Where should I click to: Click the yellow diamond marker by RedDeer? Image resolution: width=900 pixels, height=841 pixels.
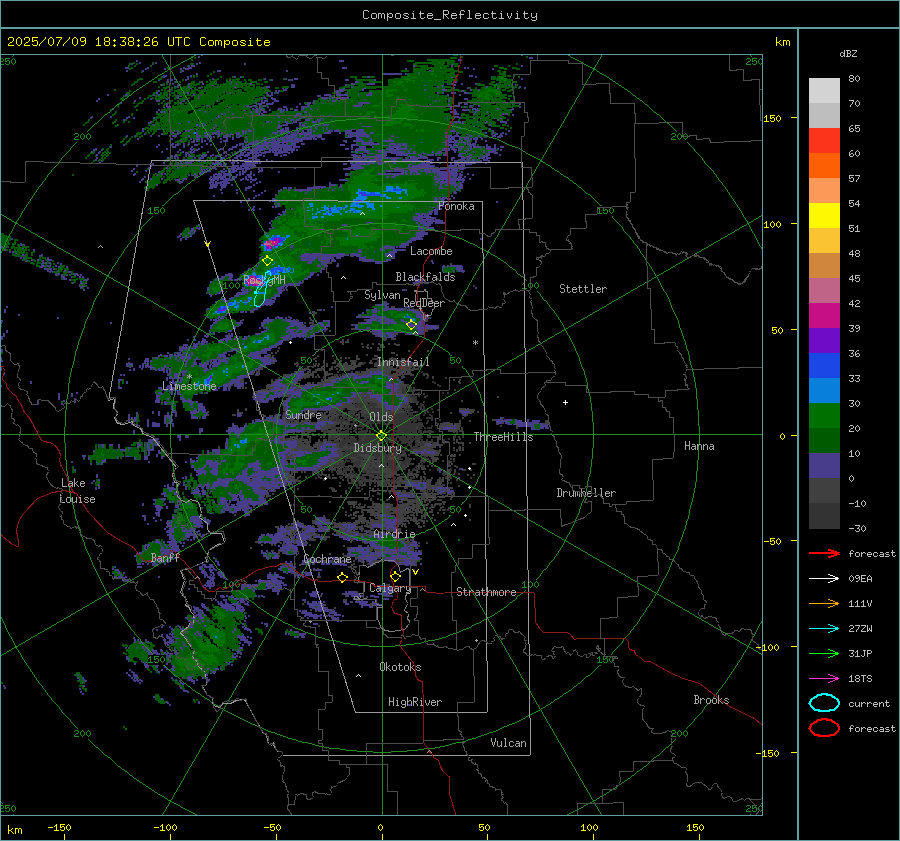tap(412, 324)
